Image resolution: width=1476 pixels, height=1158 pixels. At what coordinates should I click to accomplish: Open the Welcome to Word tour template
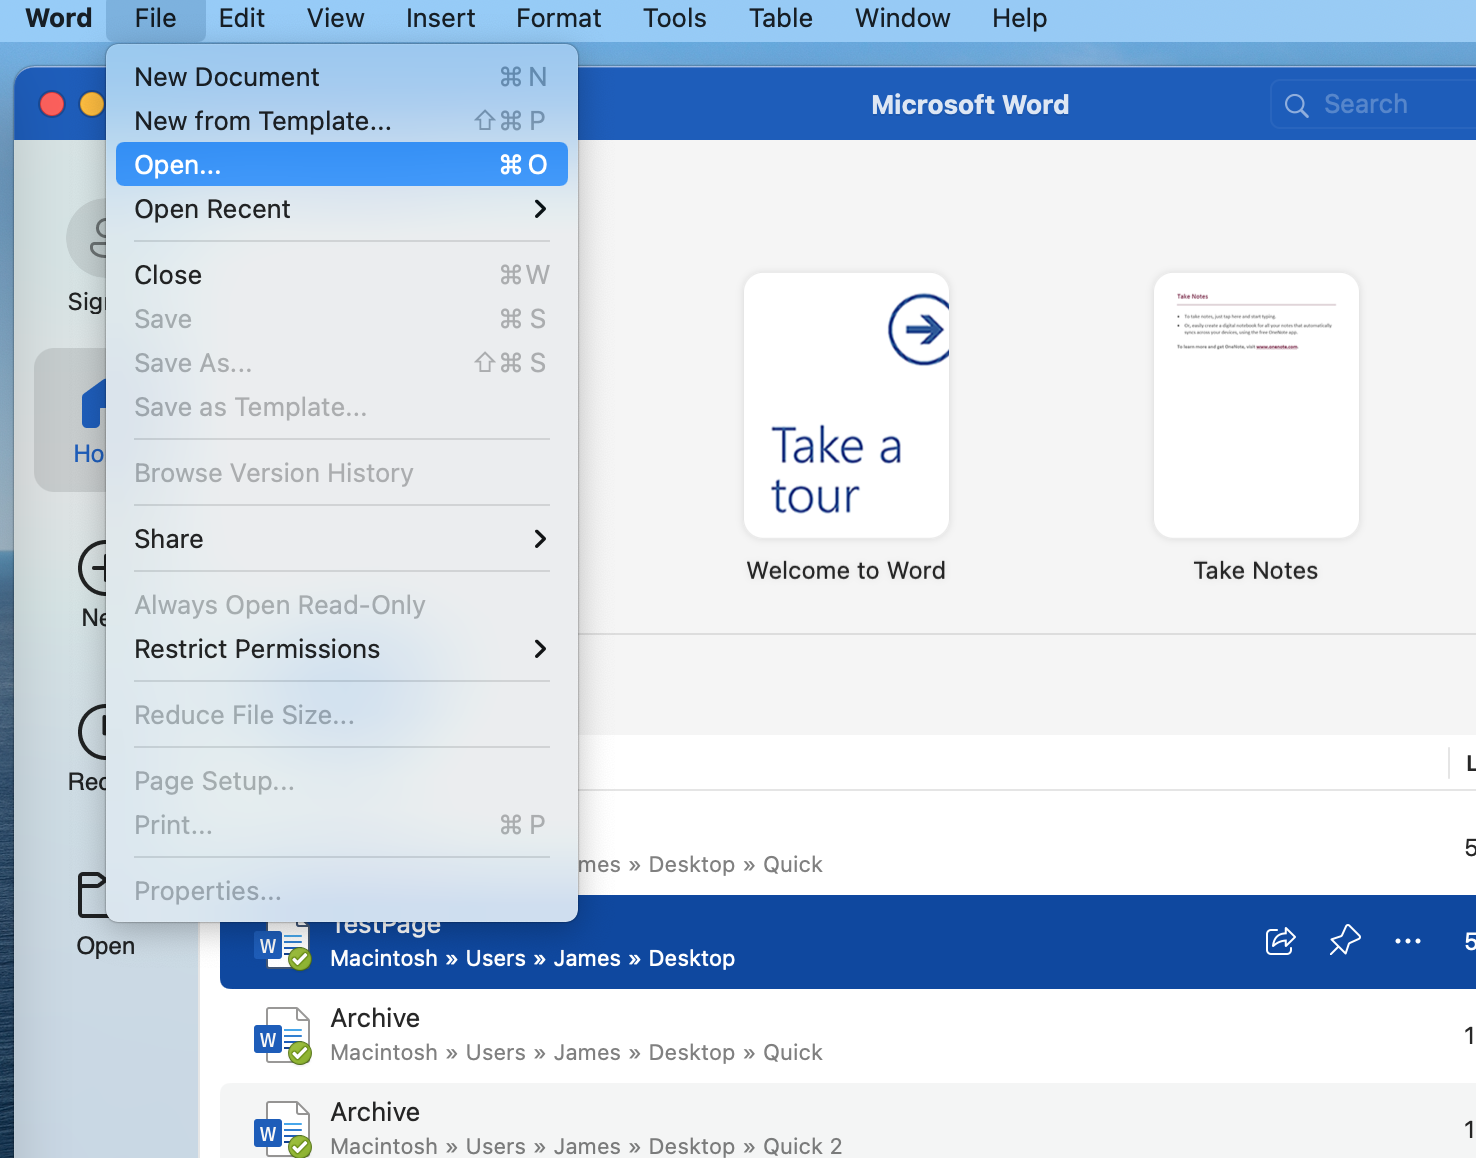pos(846,405)
